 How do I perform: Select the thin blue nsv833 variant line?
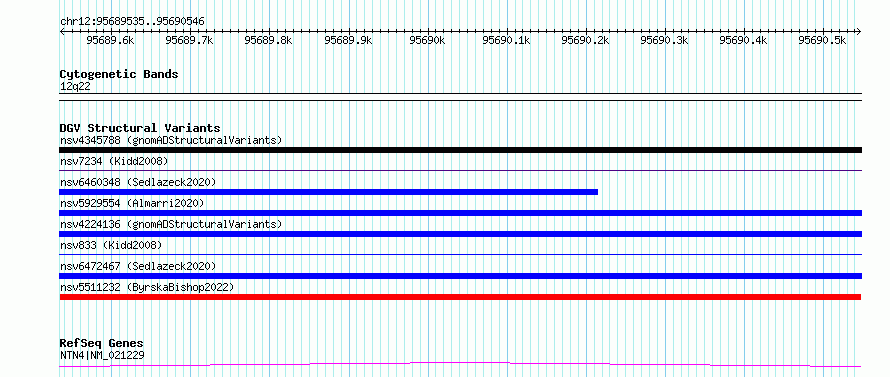pos(460,254)
